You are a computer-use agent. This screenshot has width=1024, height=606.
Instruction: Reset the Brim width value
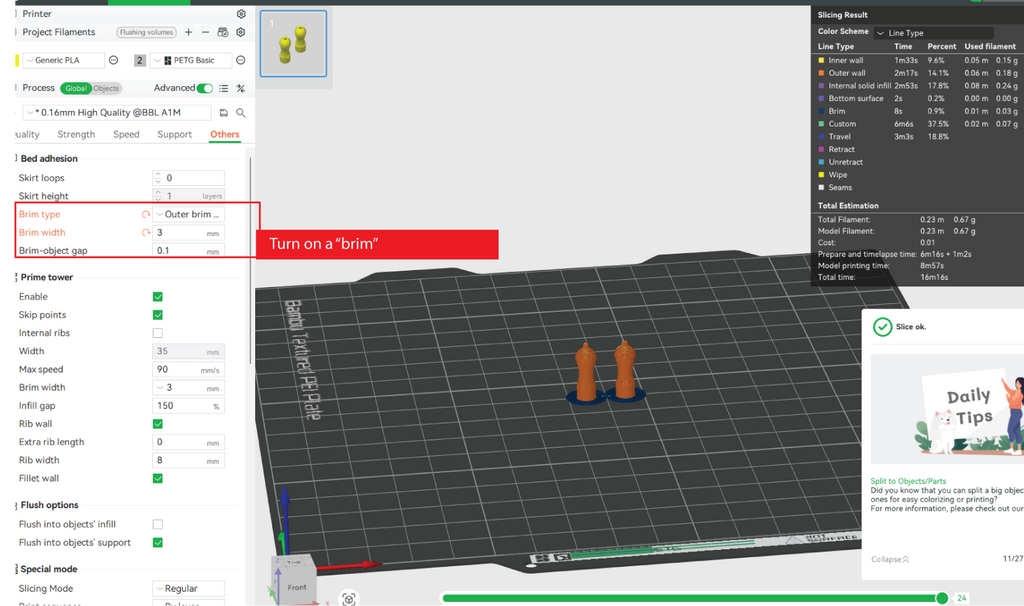click(146, 232)
